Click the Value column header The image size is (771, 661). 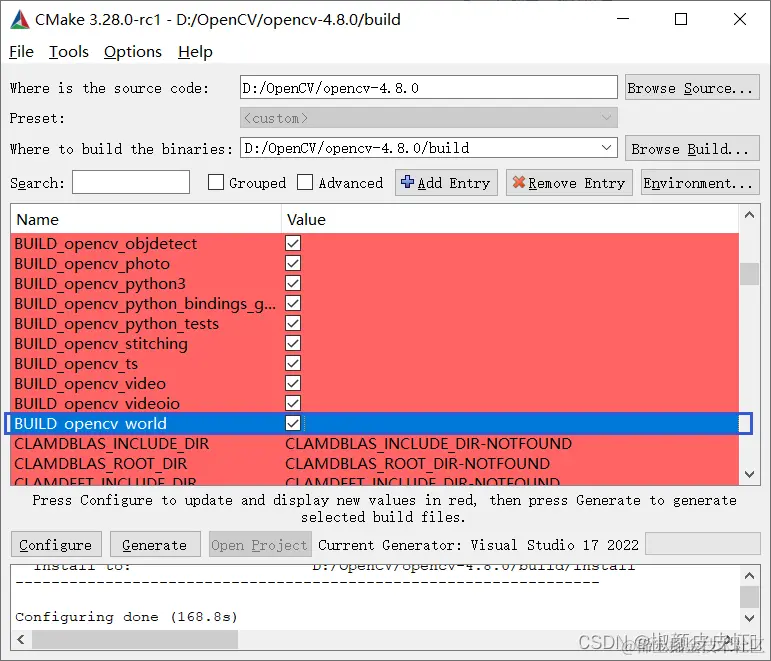click(x=509, y=219)
